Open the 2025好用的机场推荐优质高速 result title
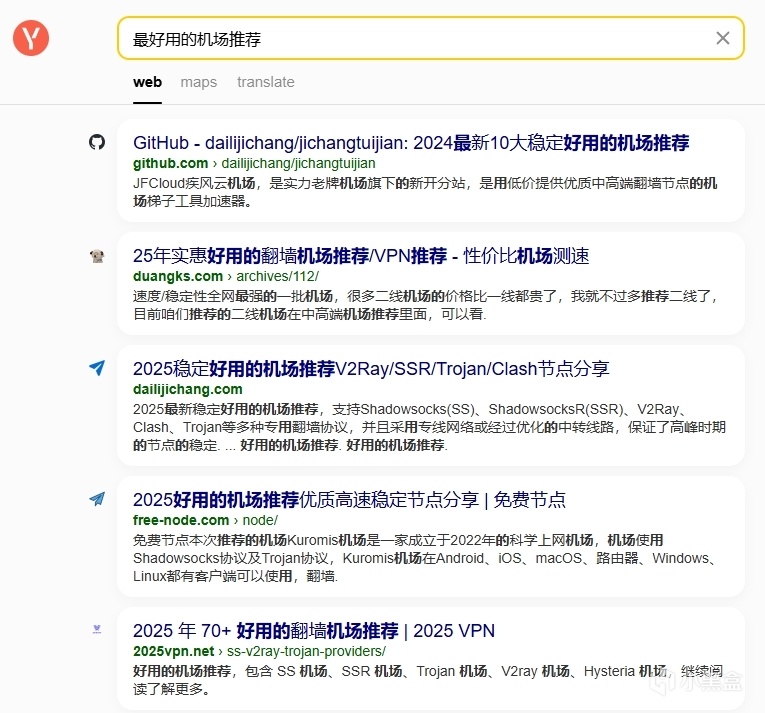The height and width of the screenshot is (713, 765). click(x=349, y=500)
